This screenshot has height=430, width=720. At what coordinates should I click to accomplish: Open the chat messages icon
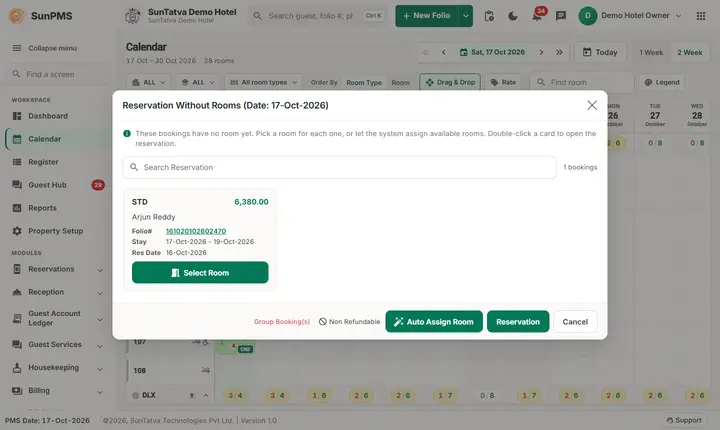[x=561, y=16]
